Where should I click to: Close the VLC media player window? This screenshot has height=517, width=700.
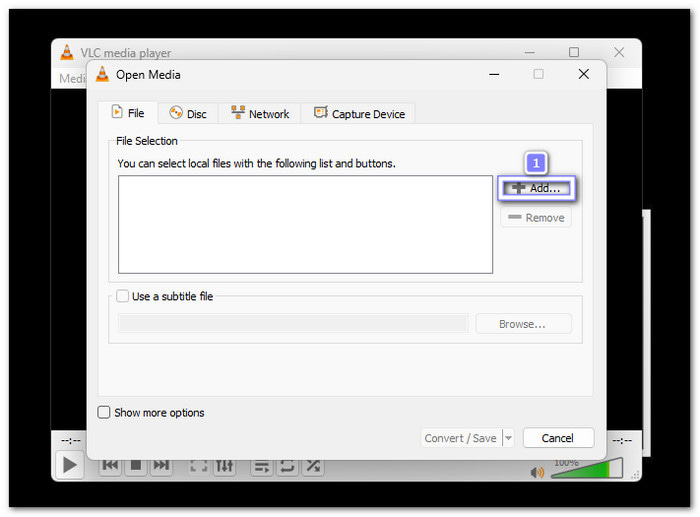coord(619,52)
